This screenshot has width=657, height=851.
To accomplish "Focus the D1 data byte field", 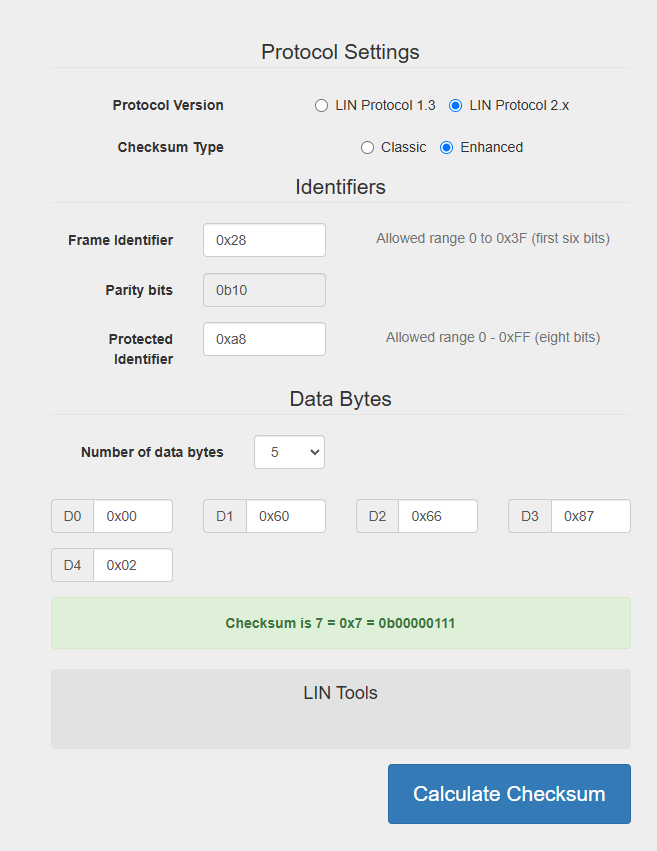I will 286,516.
